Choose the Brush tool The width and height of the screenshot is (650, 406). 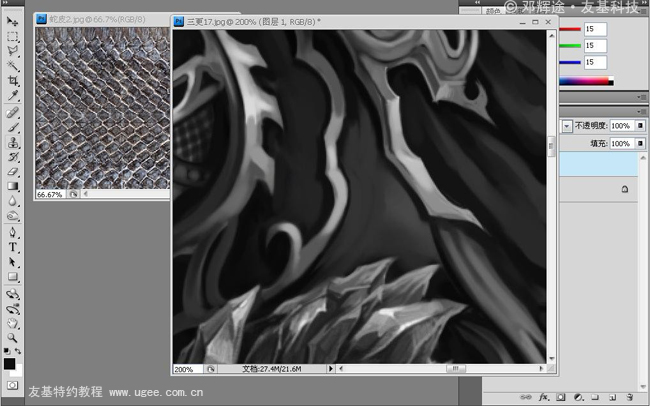coord(13,128)
